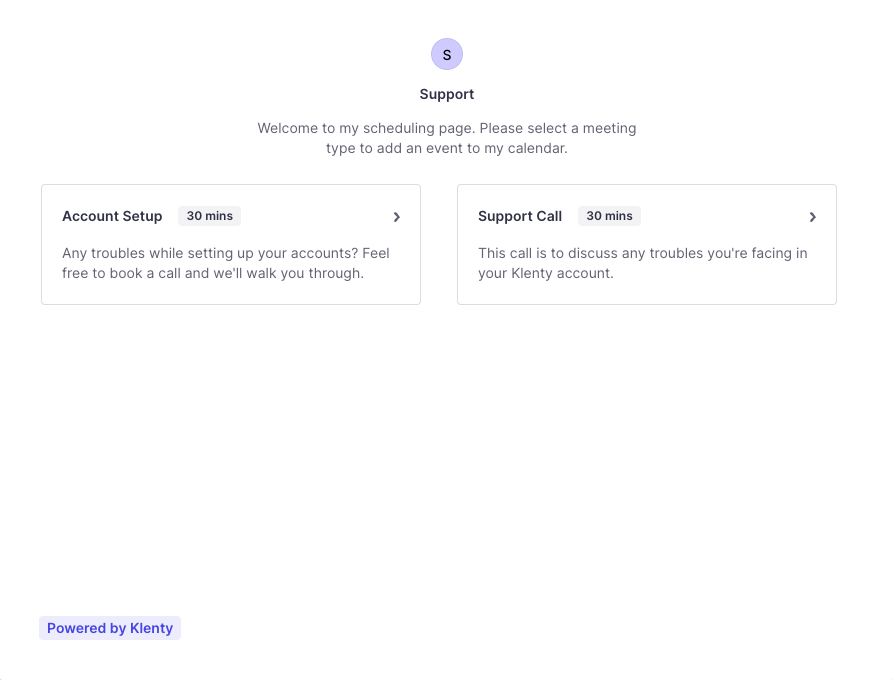Viewport: 893px width, 680px height.
Task: Click the welcome message text
Action: [447, 138]
